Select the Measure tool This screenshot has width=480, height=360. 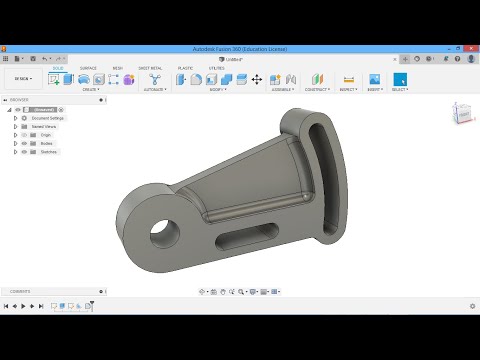click(x=349, y=79)
